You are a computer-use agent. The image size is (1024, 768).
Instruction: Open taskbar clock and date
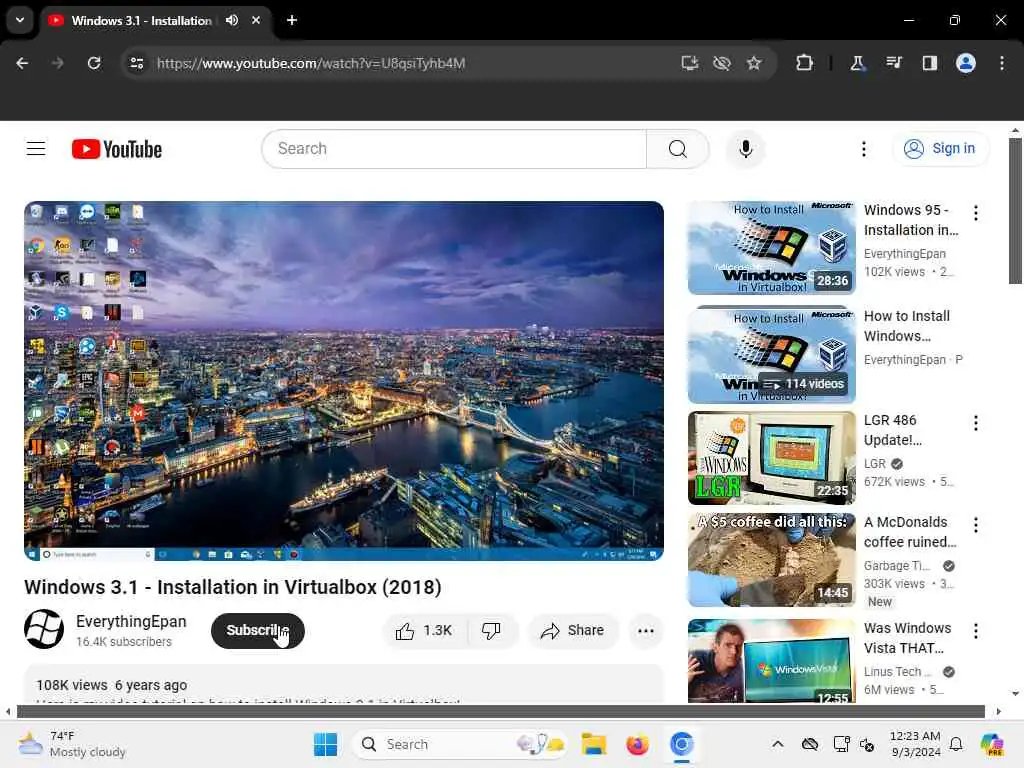[915, 744]
